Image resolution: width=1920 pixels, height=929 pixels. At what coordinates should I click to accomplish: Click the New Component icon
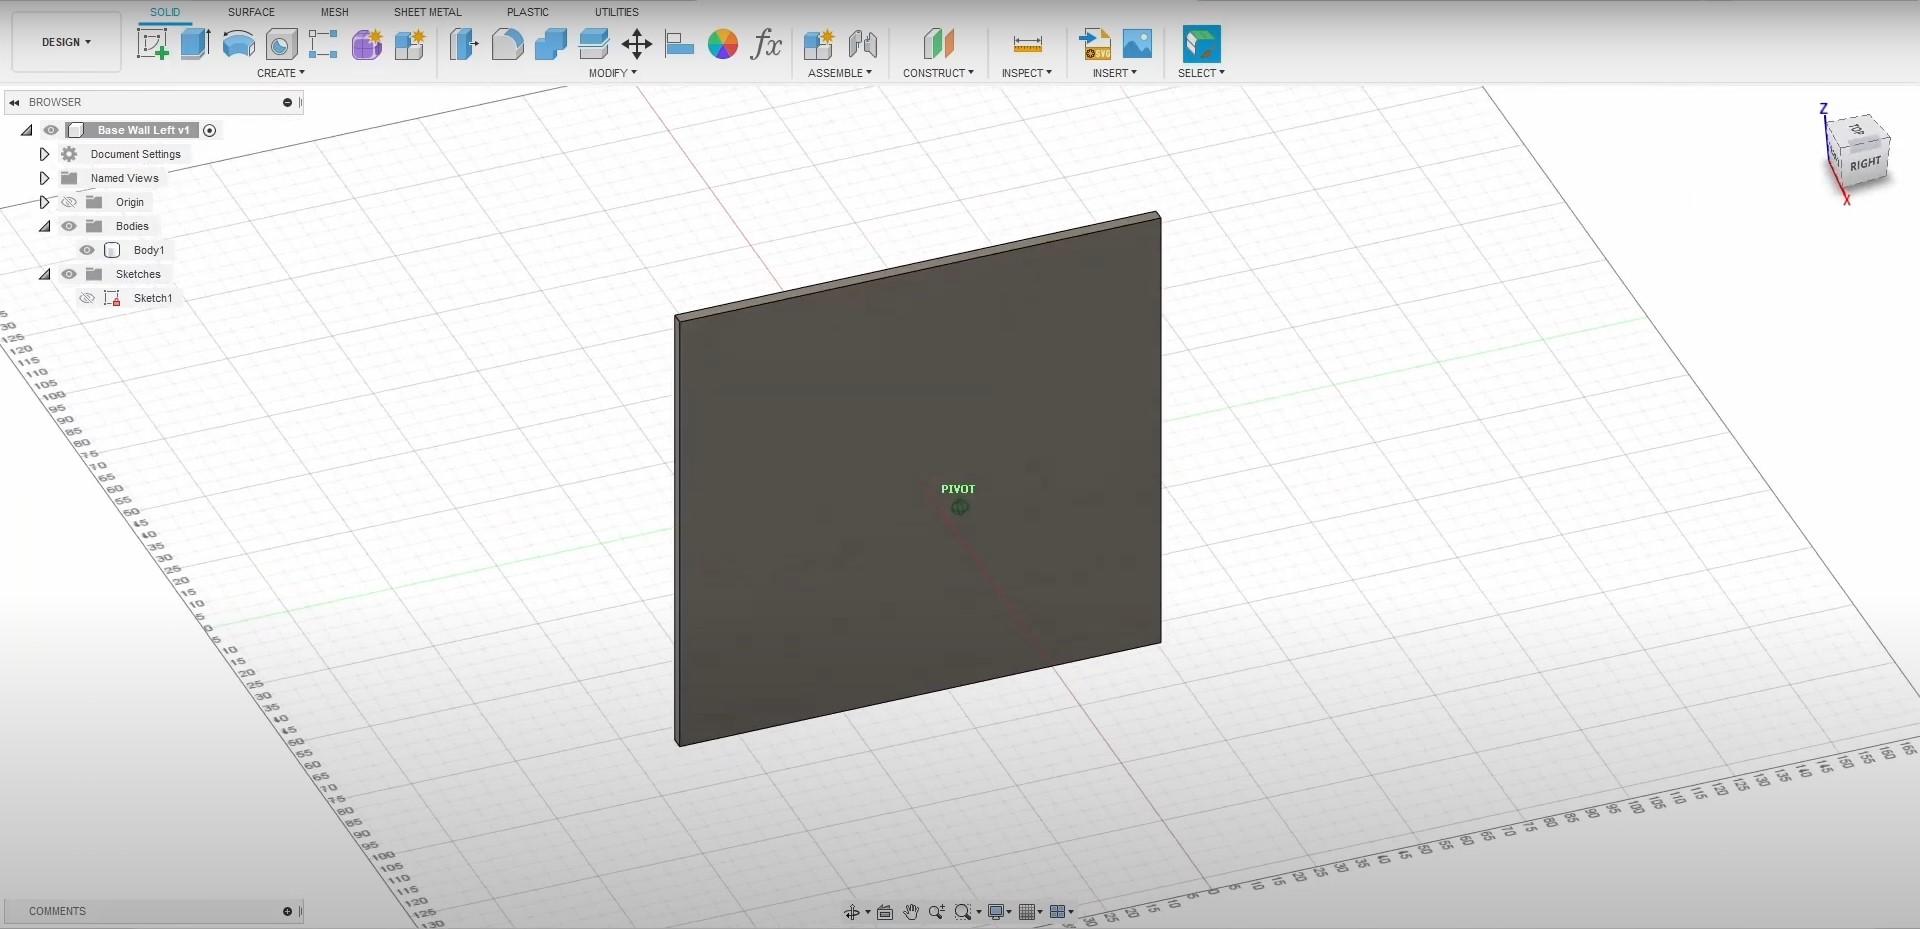(x=818, y=44)
